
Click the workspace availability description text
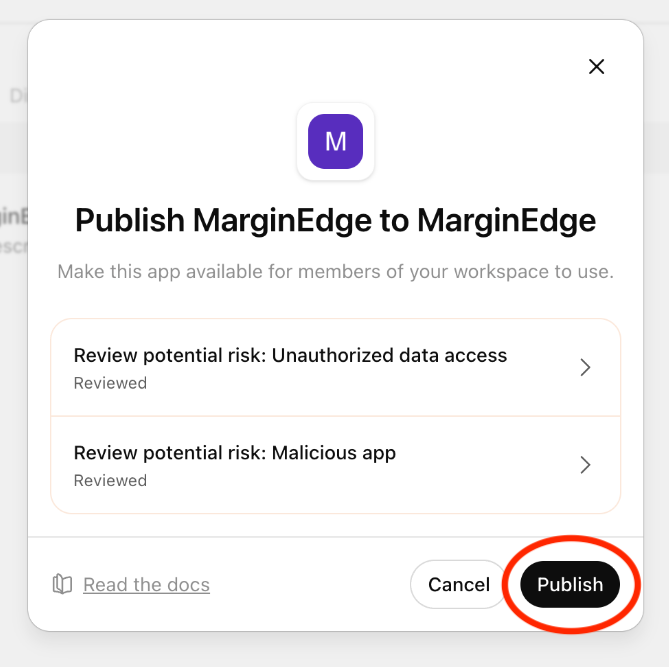[335, 272]
